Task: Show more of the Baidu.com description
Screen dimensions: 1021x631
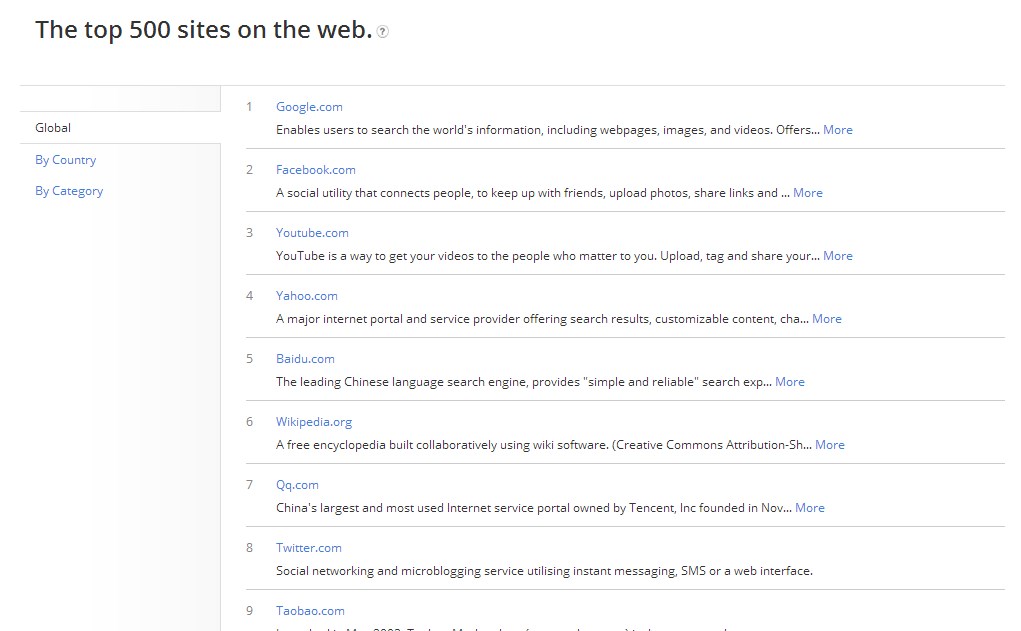Action: click(x=790, y=382)
